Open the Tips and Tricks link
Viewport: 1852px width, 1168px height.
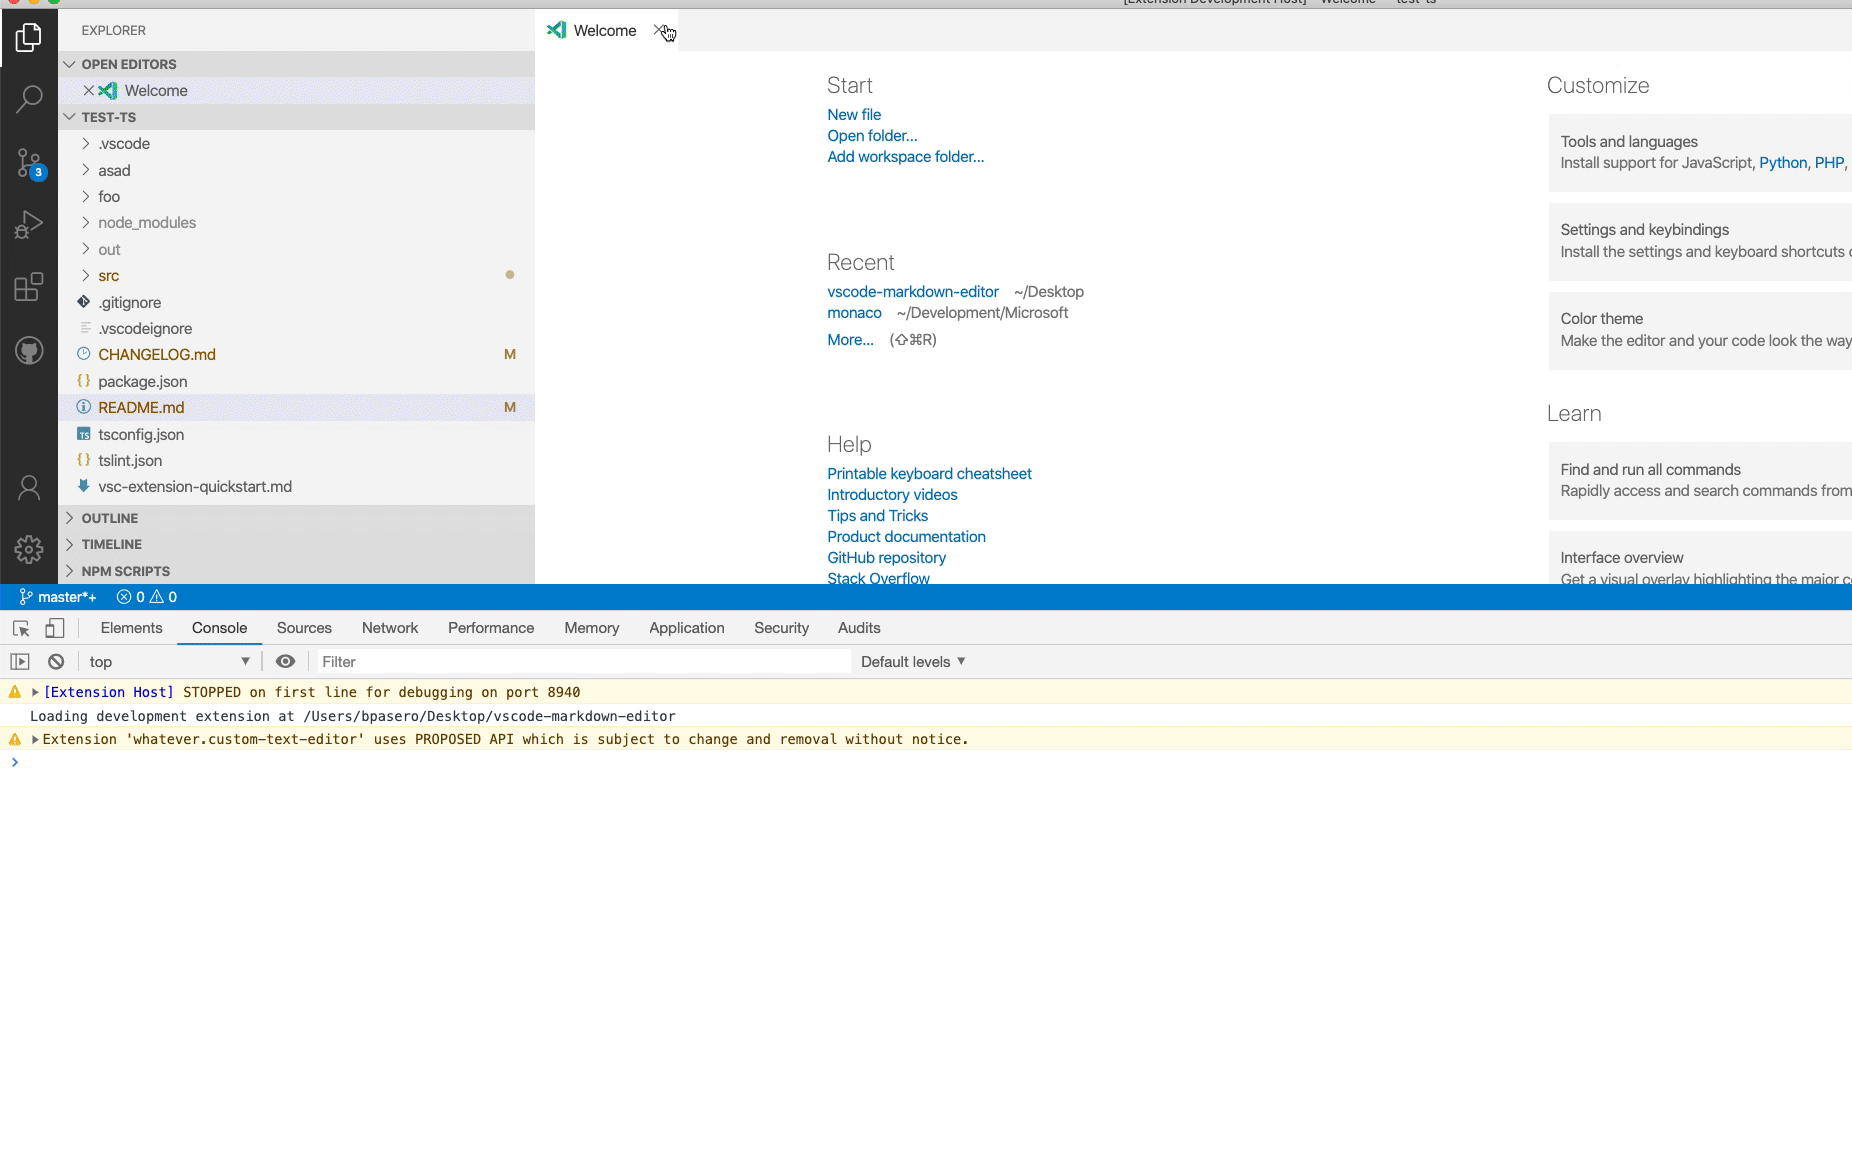[877, 515]
